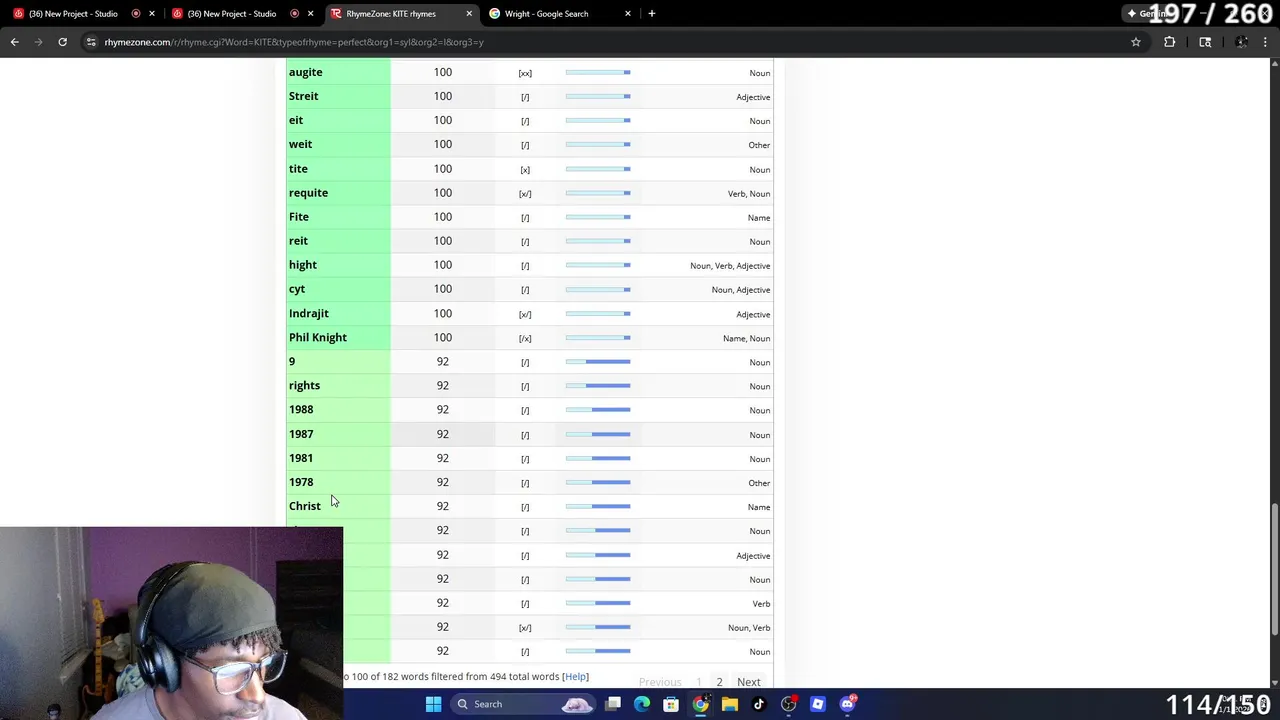Open the word 'Streit'
The image size is (1280, 720).
tap(303, 96)
